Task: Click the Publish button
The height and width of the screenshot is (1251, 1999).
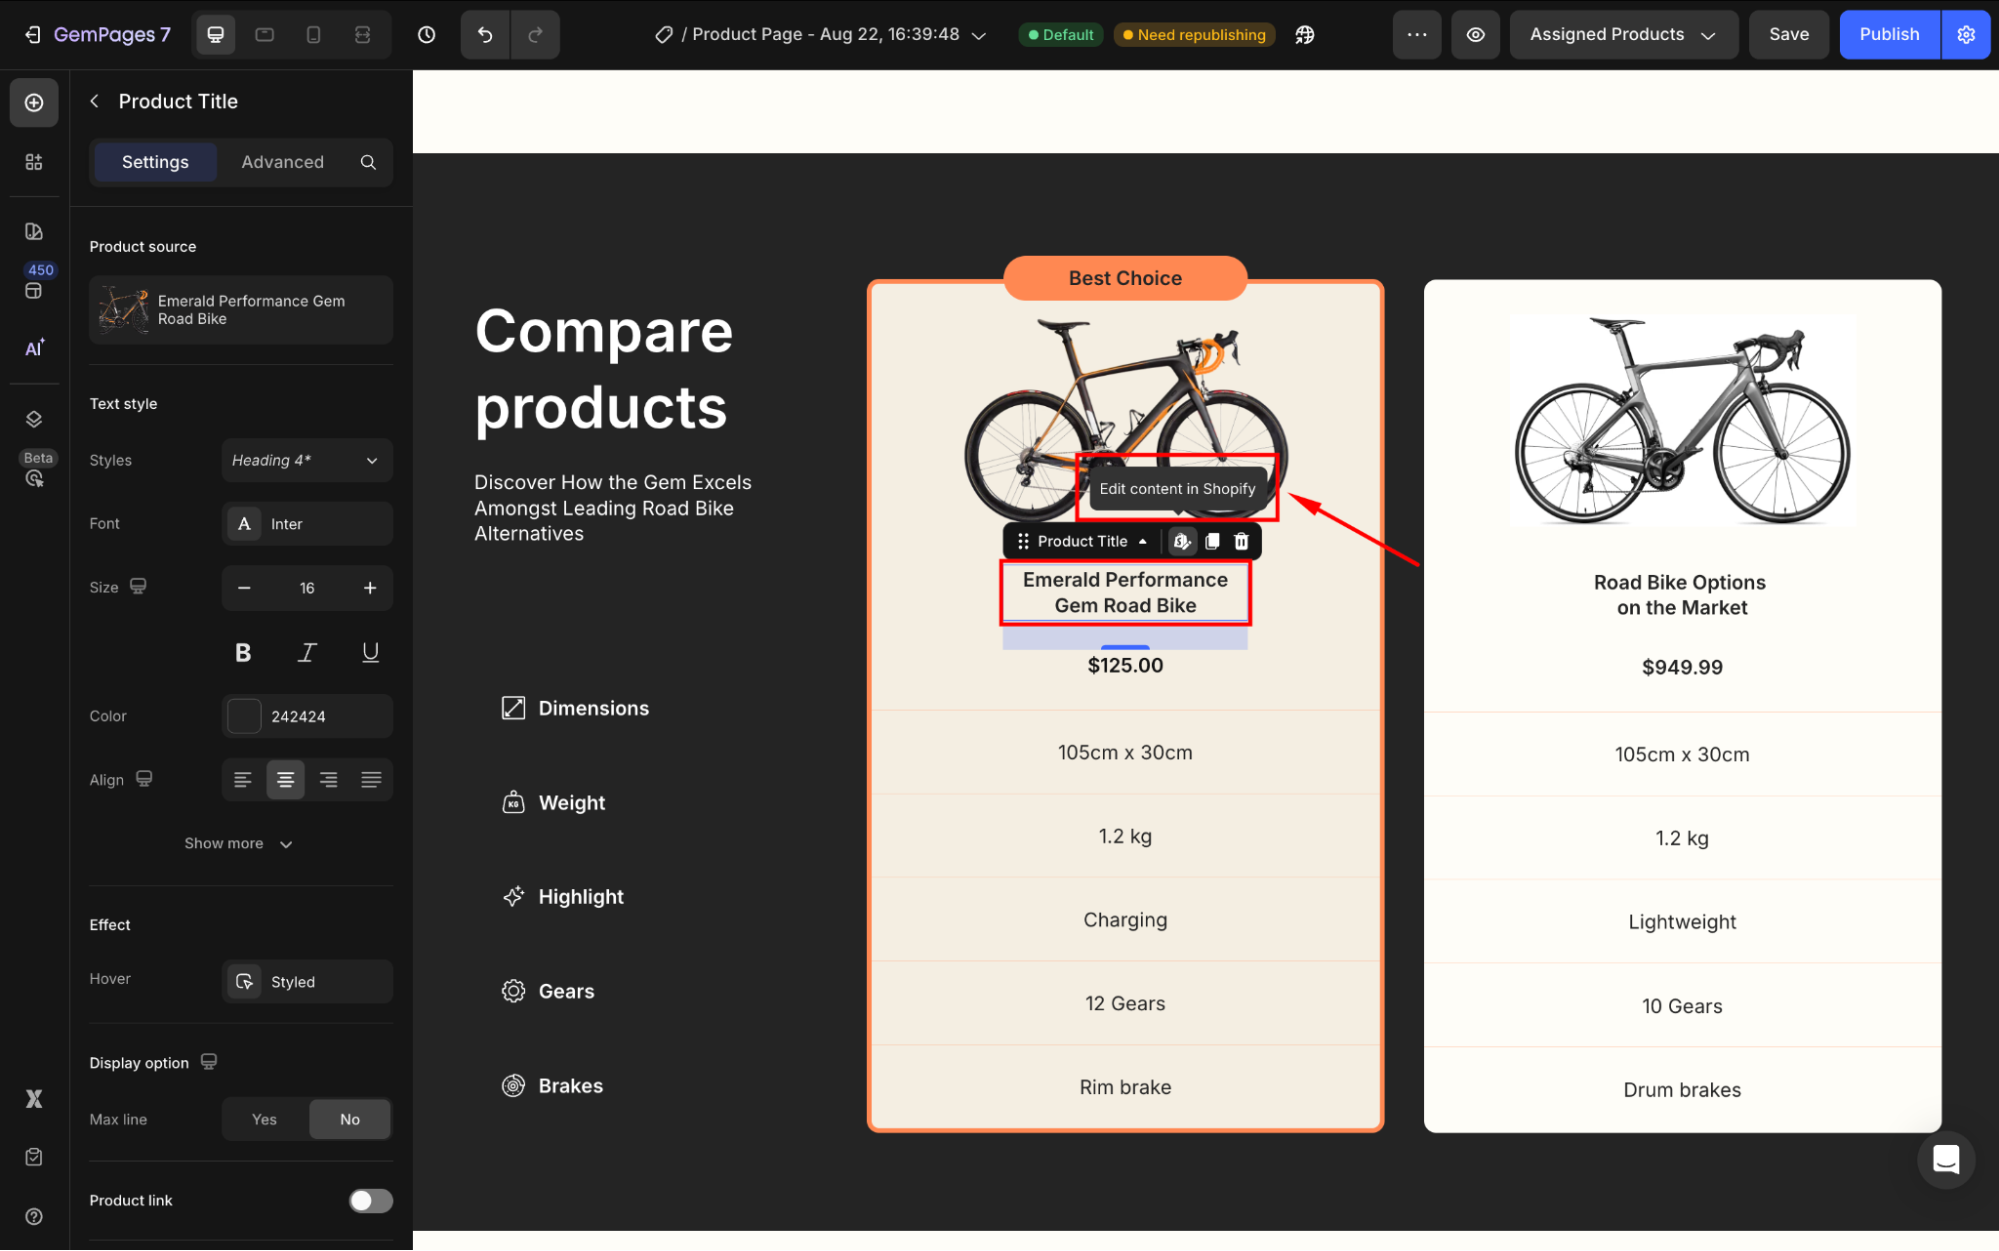Action: click(x=1888, y=35)
